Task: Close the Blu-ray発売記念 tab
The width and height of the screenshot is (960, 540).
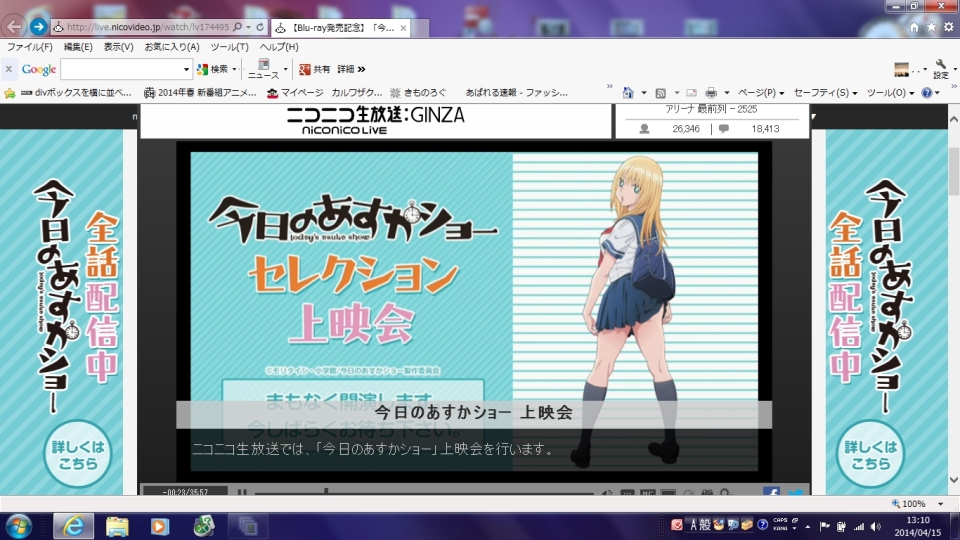Action: click(x=403, y=28)
